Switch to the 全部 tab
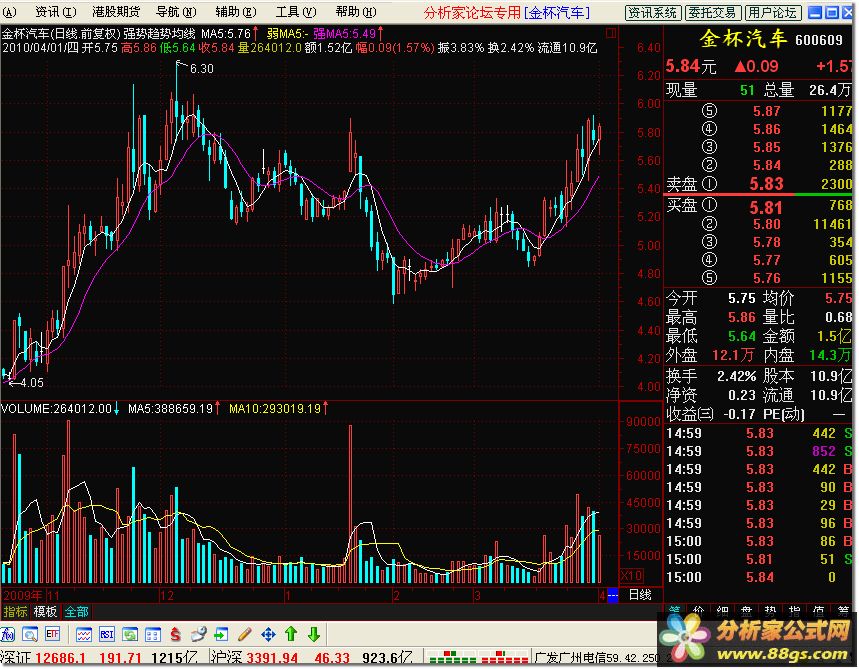The width and height of the screenshot is (859, 669). (77, 612)
